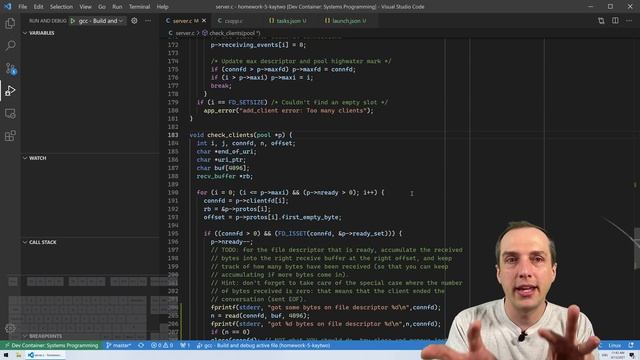Split the editor to the right
Screen dimensions: 640x360
615,21
